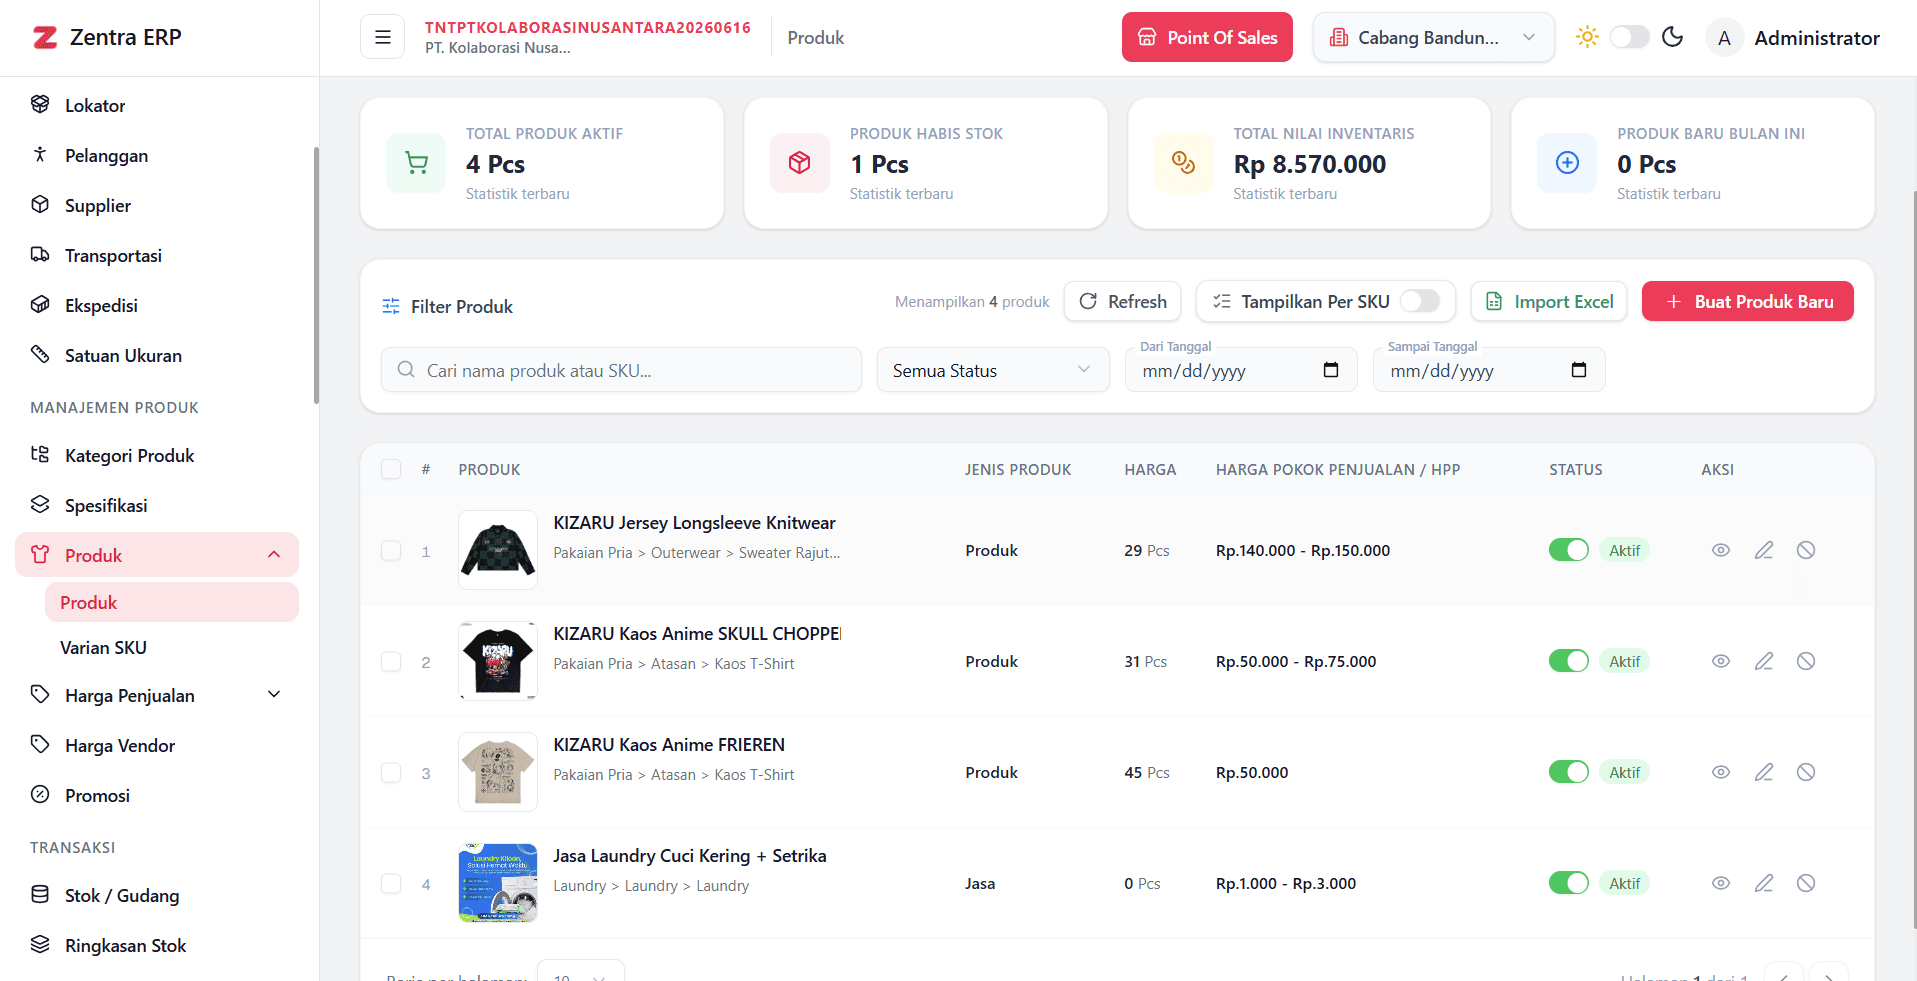The image size is (1917, 981).
Task: Edit KIZARU Kaos Anime SKULL CHOPPER pencil icon
Action: (x=1764, y=661)
